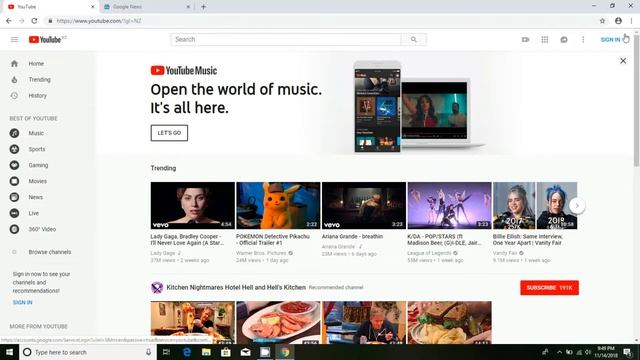Click in the YouTube search field

coord(286,40)
